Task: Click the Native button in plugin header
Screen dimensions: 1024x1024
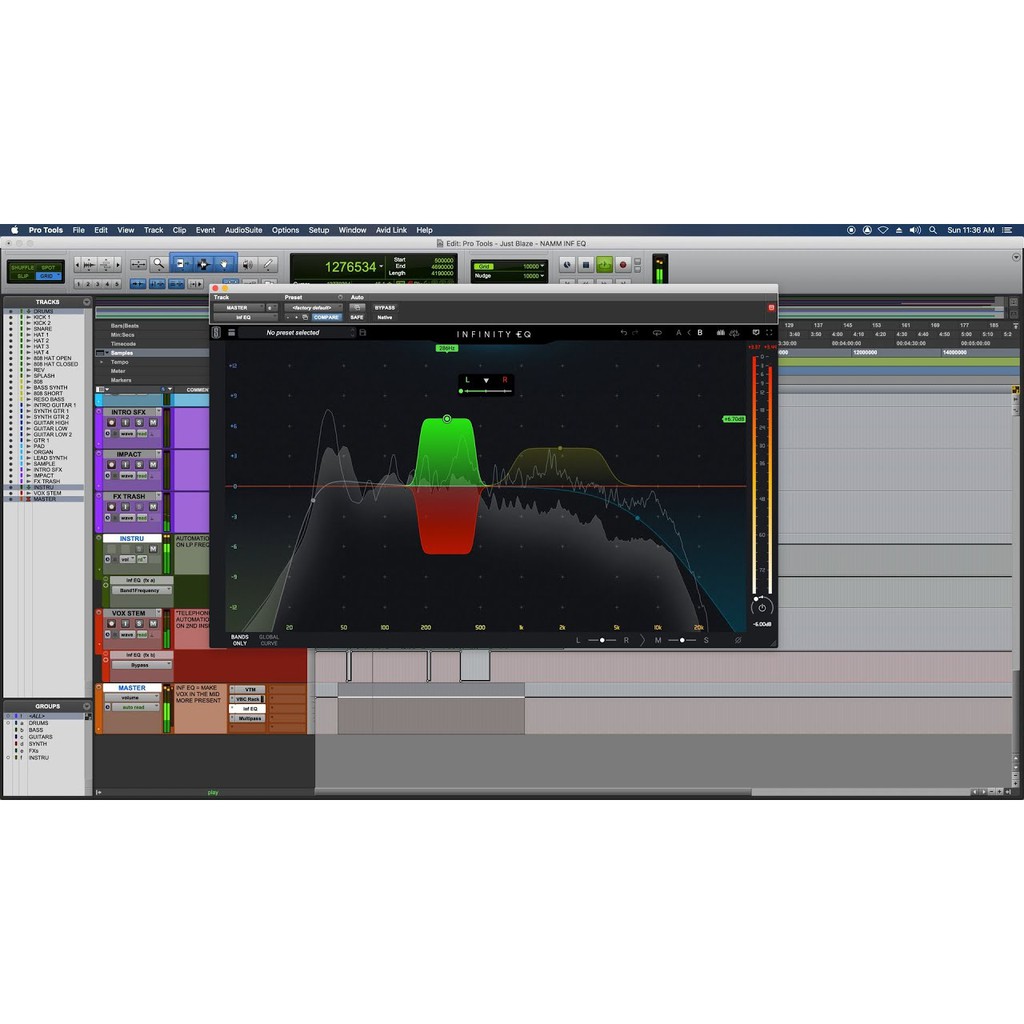Action: 385,317
